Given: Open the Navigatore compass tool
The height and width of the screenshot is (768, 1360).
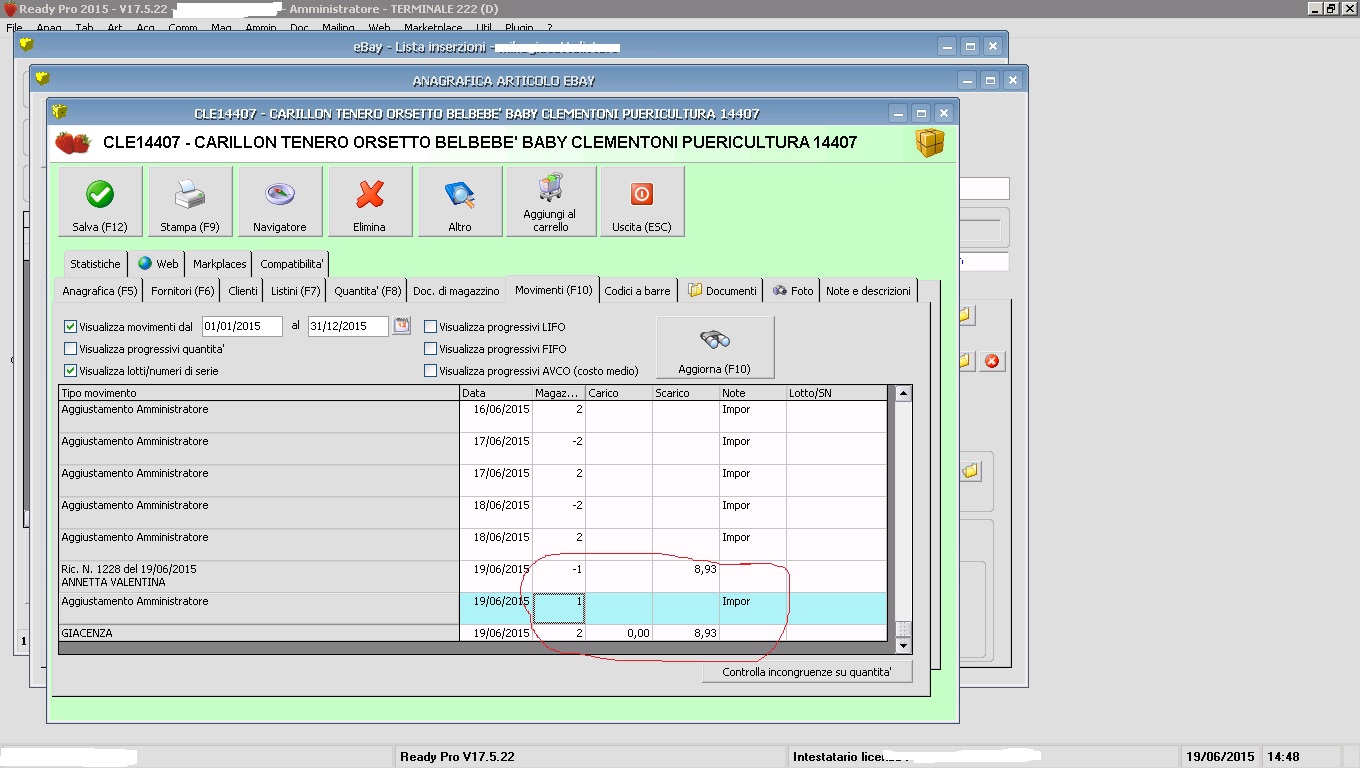Looking at the screenshot, I should tap(279, 201).
